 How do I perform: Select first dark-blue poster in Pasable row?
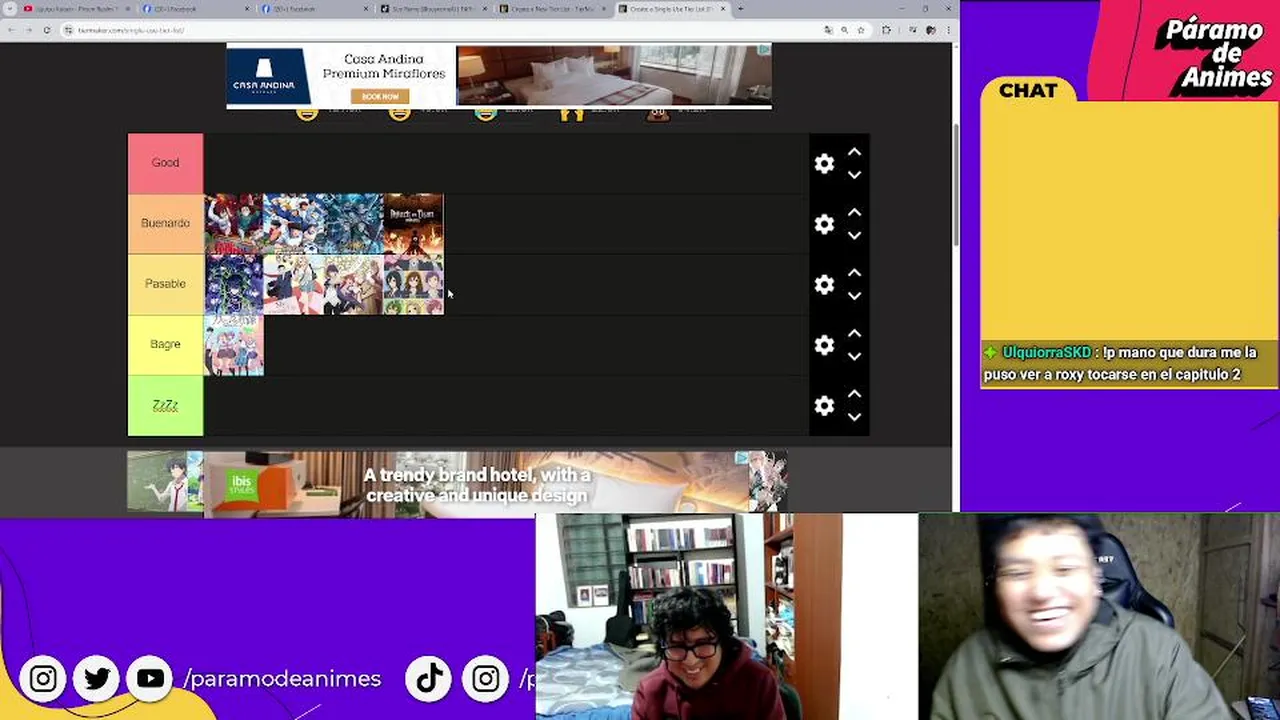point(233,285)
